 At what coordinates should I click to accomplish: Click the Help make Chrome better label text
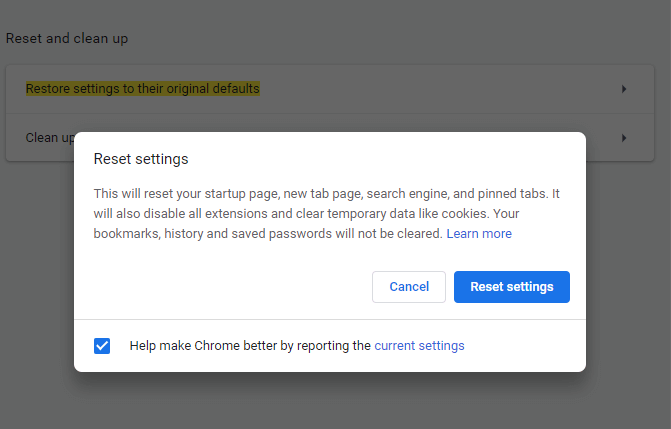250,346
